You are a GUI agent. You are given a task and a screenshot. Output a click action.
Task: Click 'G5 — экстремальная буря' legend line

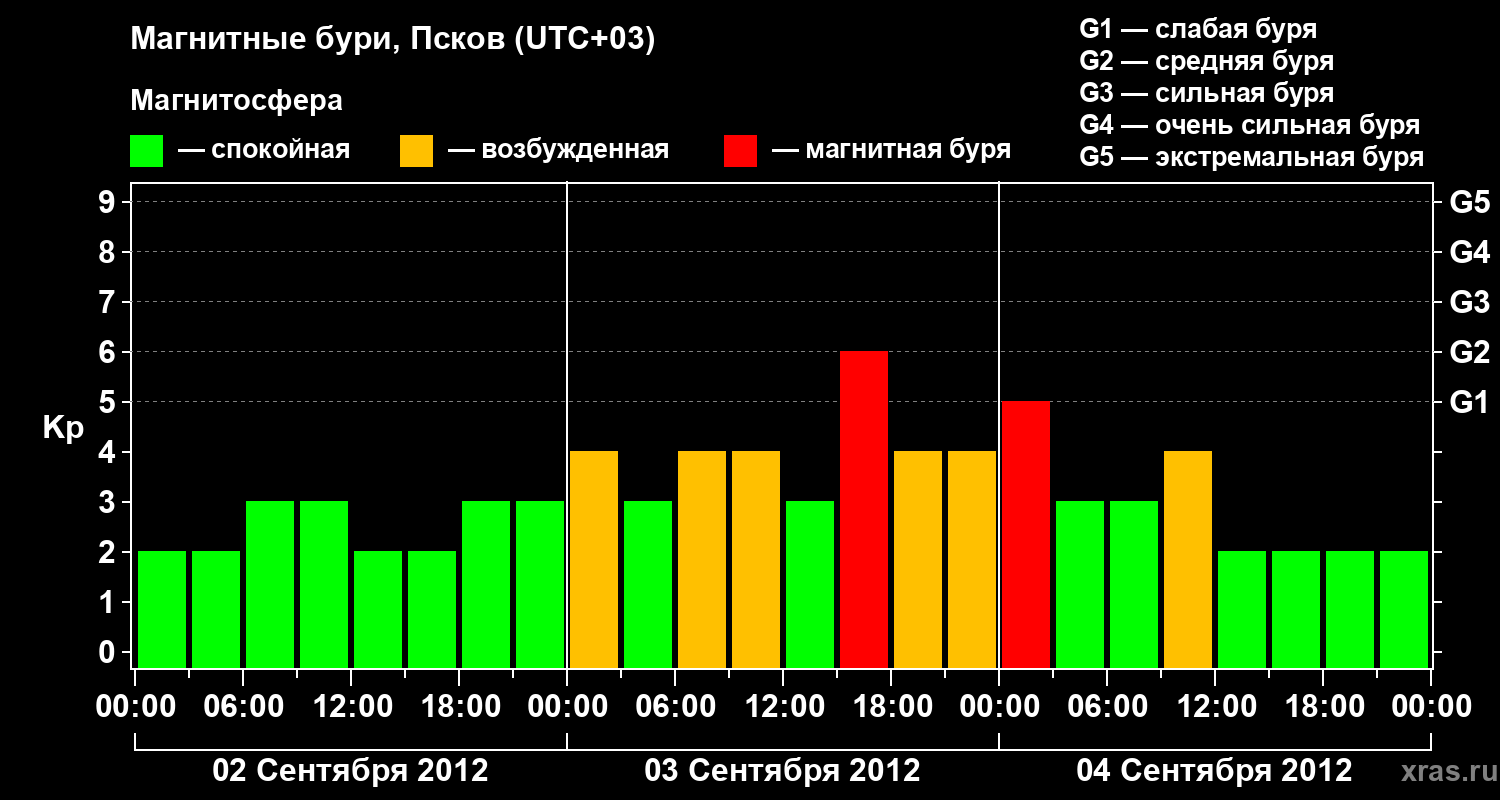coord(1251,156)
